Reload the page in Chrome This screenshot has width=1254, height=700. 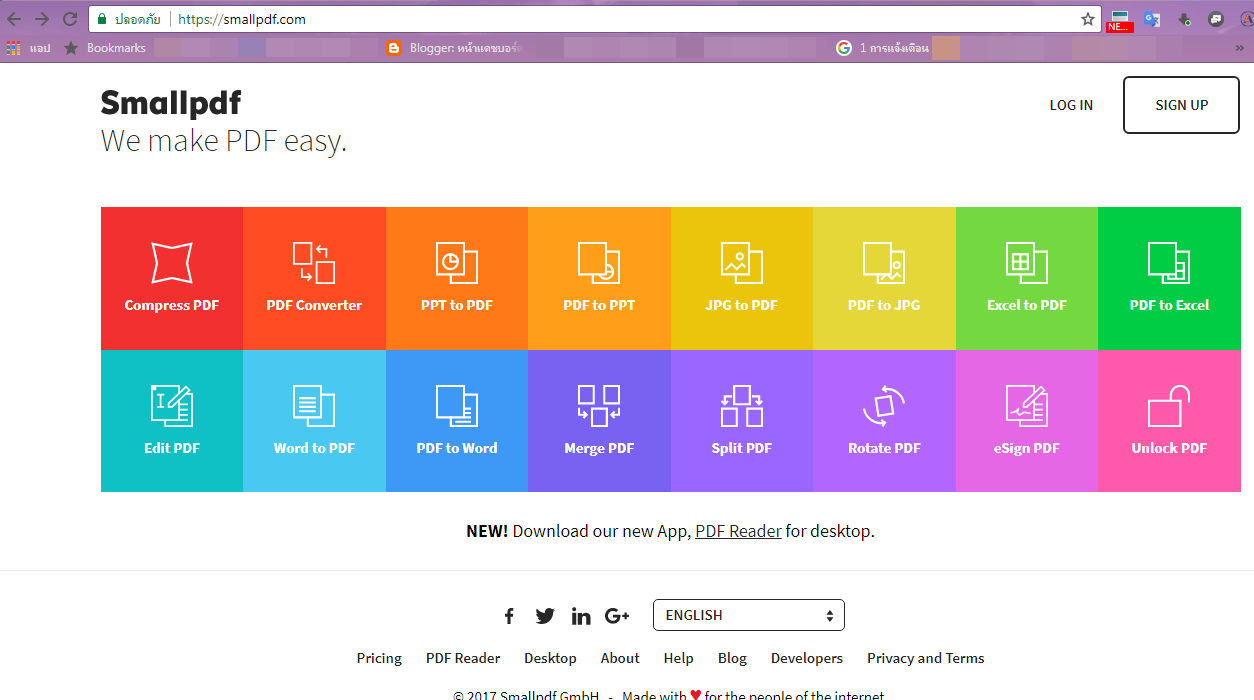click(70, 19)
